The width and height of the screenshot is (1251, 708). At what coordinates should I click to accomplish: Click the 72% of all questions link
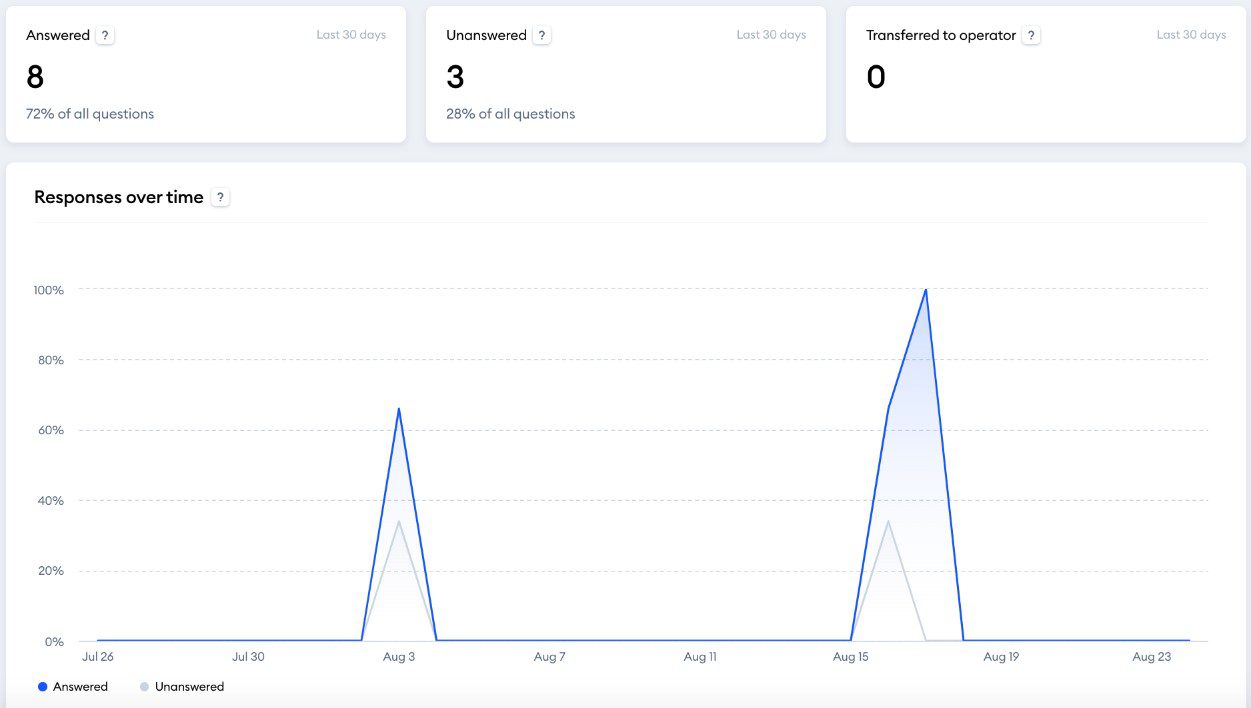(90, 113)
